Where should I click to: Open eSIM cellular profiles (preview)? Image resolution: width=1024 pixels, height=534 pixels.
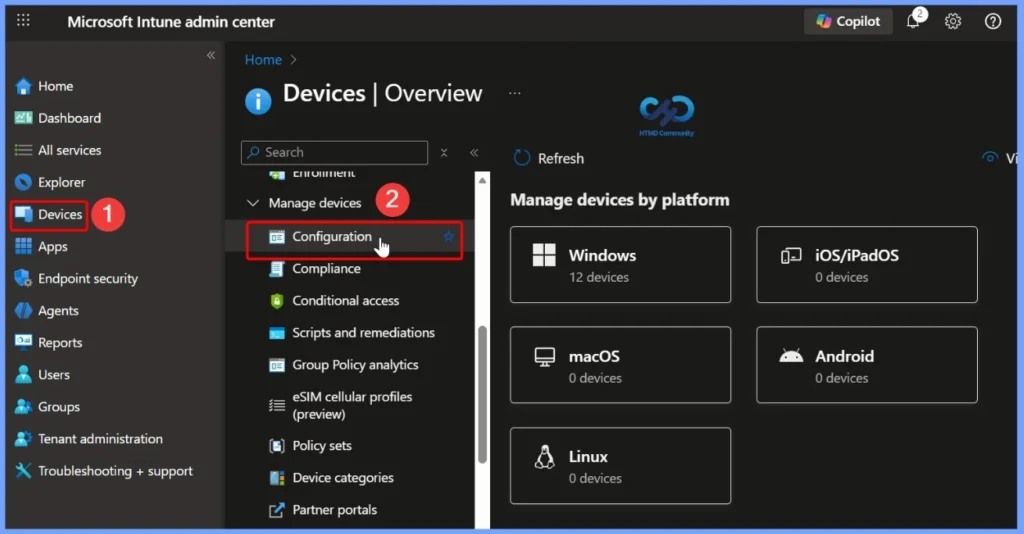click(352, 405)
